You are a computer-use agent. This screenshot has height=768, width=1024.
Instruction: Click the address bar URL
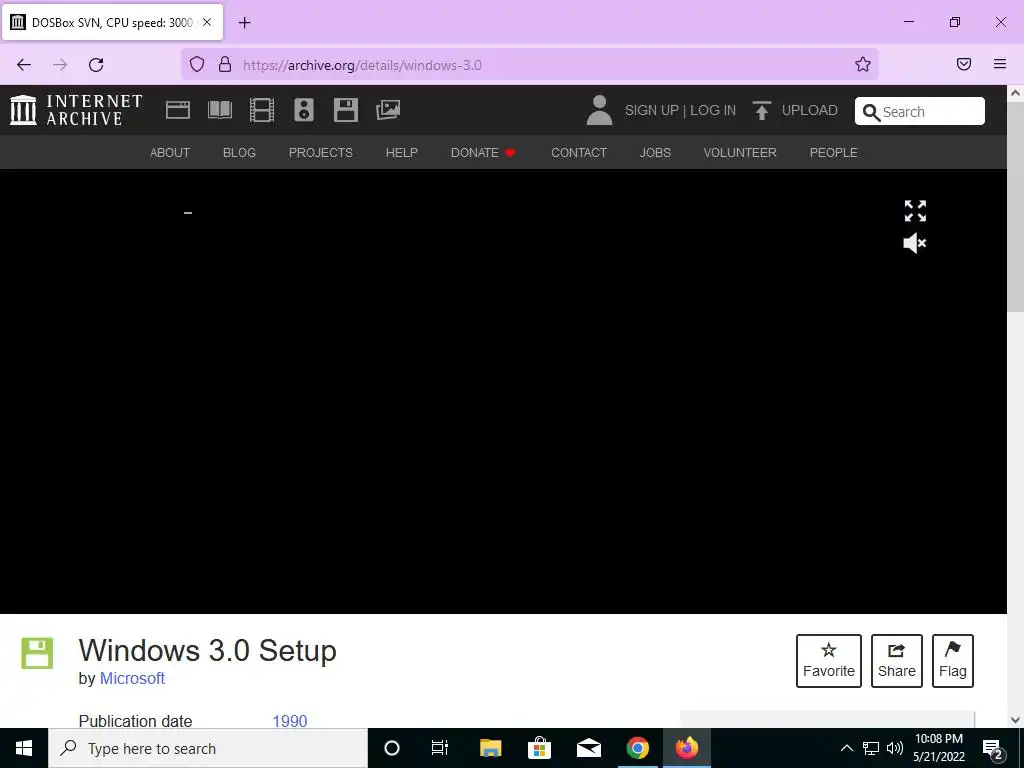coord(362,65)
